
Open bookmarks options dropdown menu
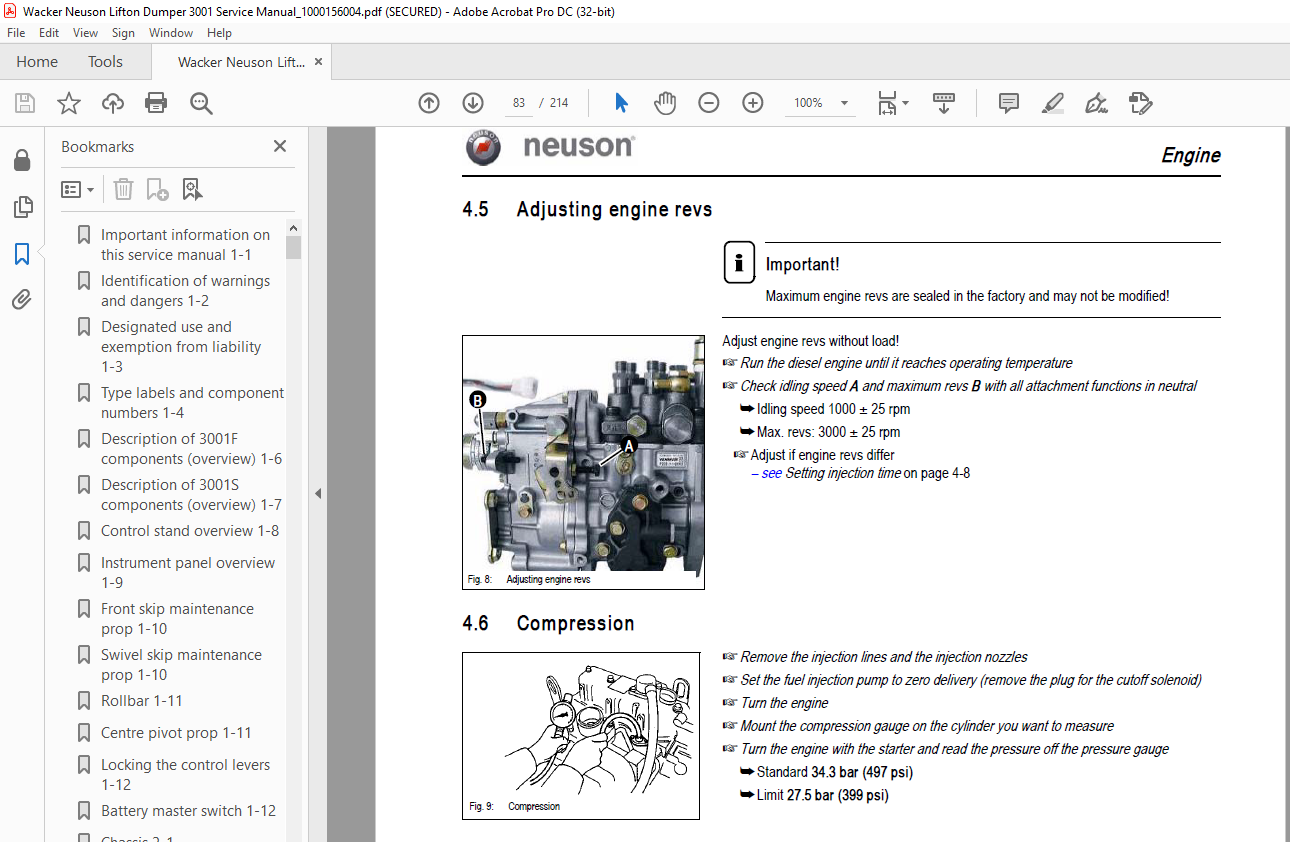coord(77,189)
